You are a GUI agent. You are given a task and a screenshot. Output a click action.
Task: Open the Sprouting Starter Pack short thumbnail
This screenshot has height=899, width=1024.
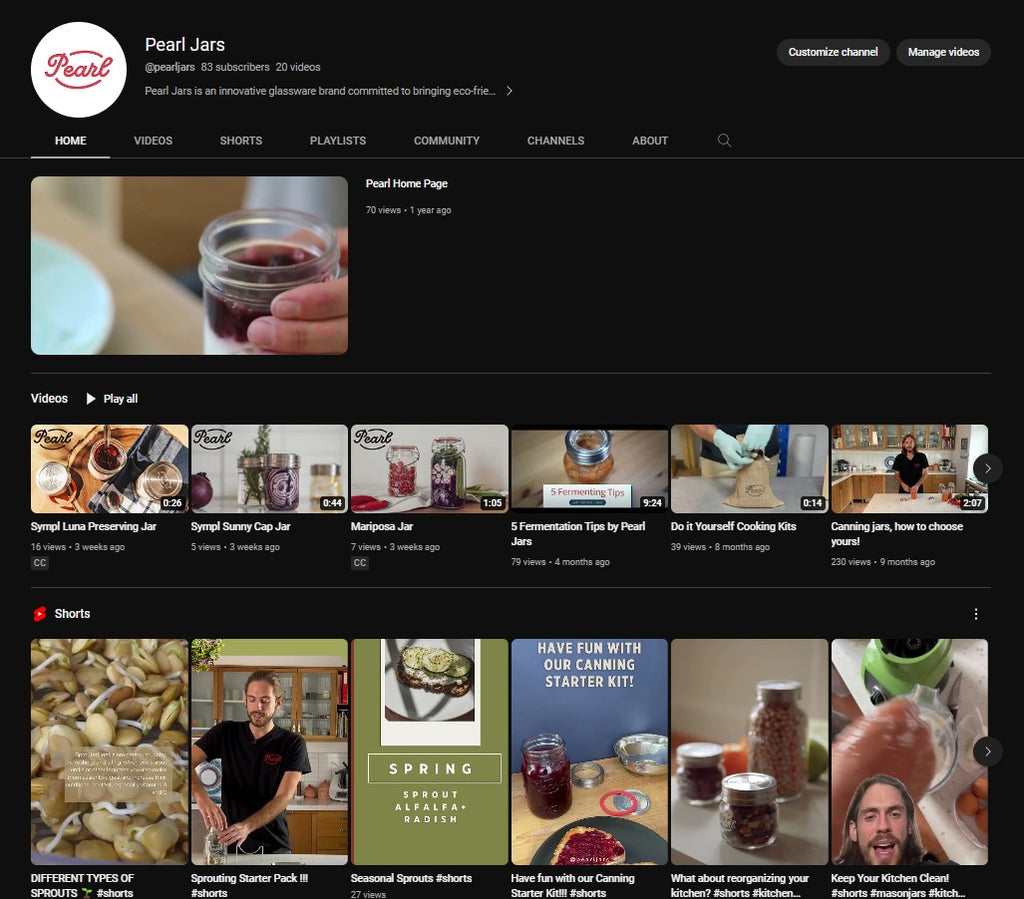(269, 752)
